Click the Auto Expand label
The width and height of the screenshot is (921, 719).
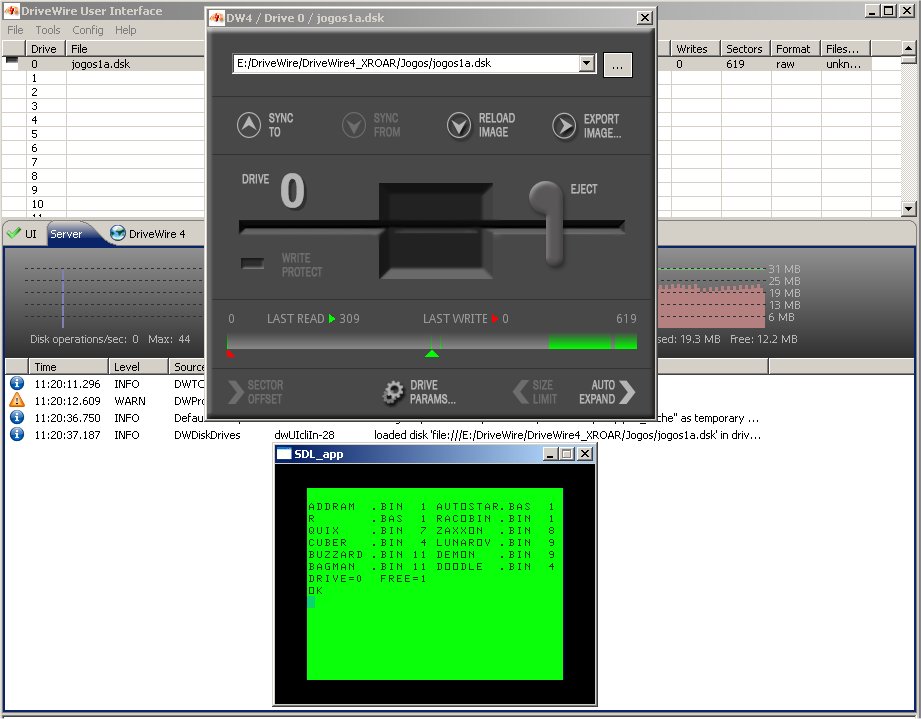tap(597, 392)
